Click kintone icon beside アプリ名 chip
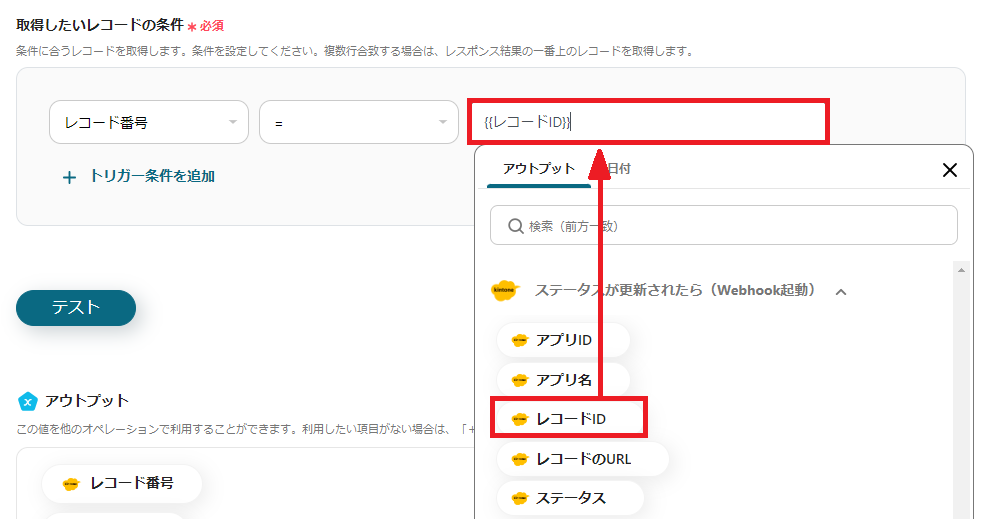Viewport: 995px width, 519px height. [x=519, y=380]
